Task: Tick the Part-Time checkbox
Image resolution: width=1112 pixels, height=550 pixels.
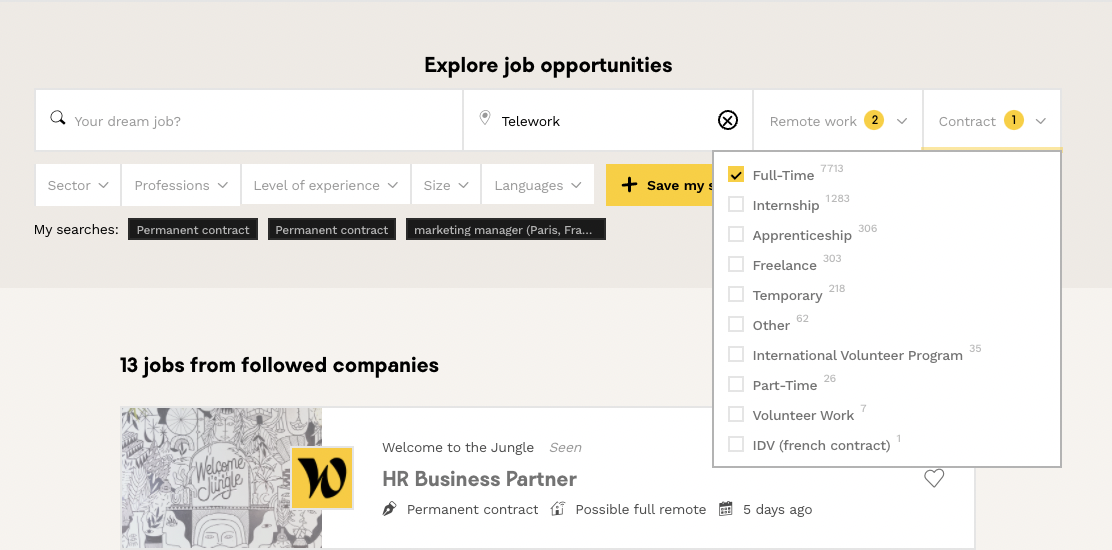Action: pos(736,385)
